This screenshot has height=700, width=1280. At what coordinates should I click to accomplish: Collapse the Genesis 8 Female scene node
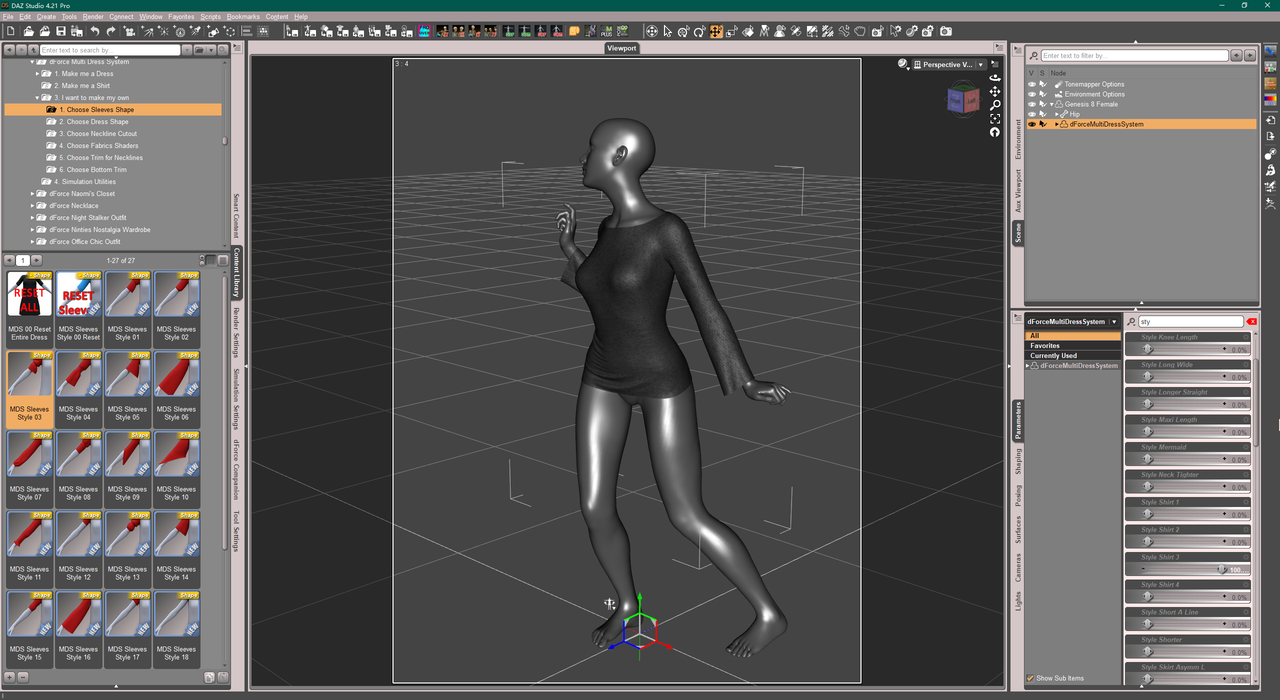[x=1052, y=104]
